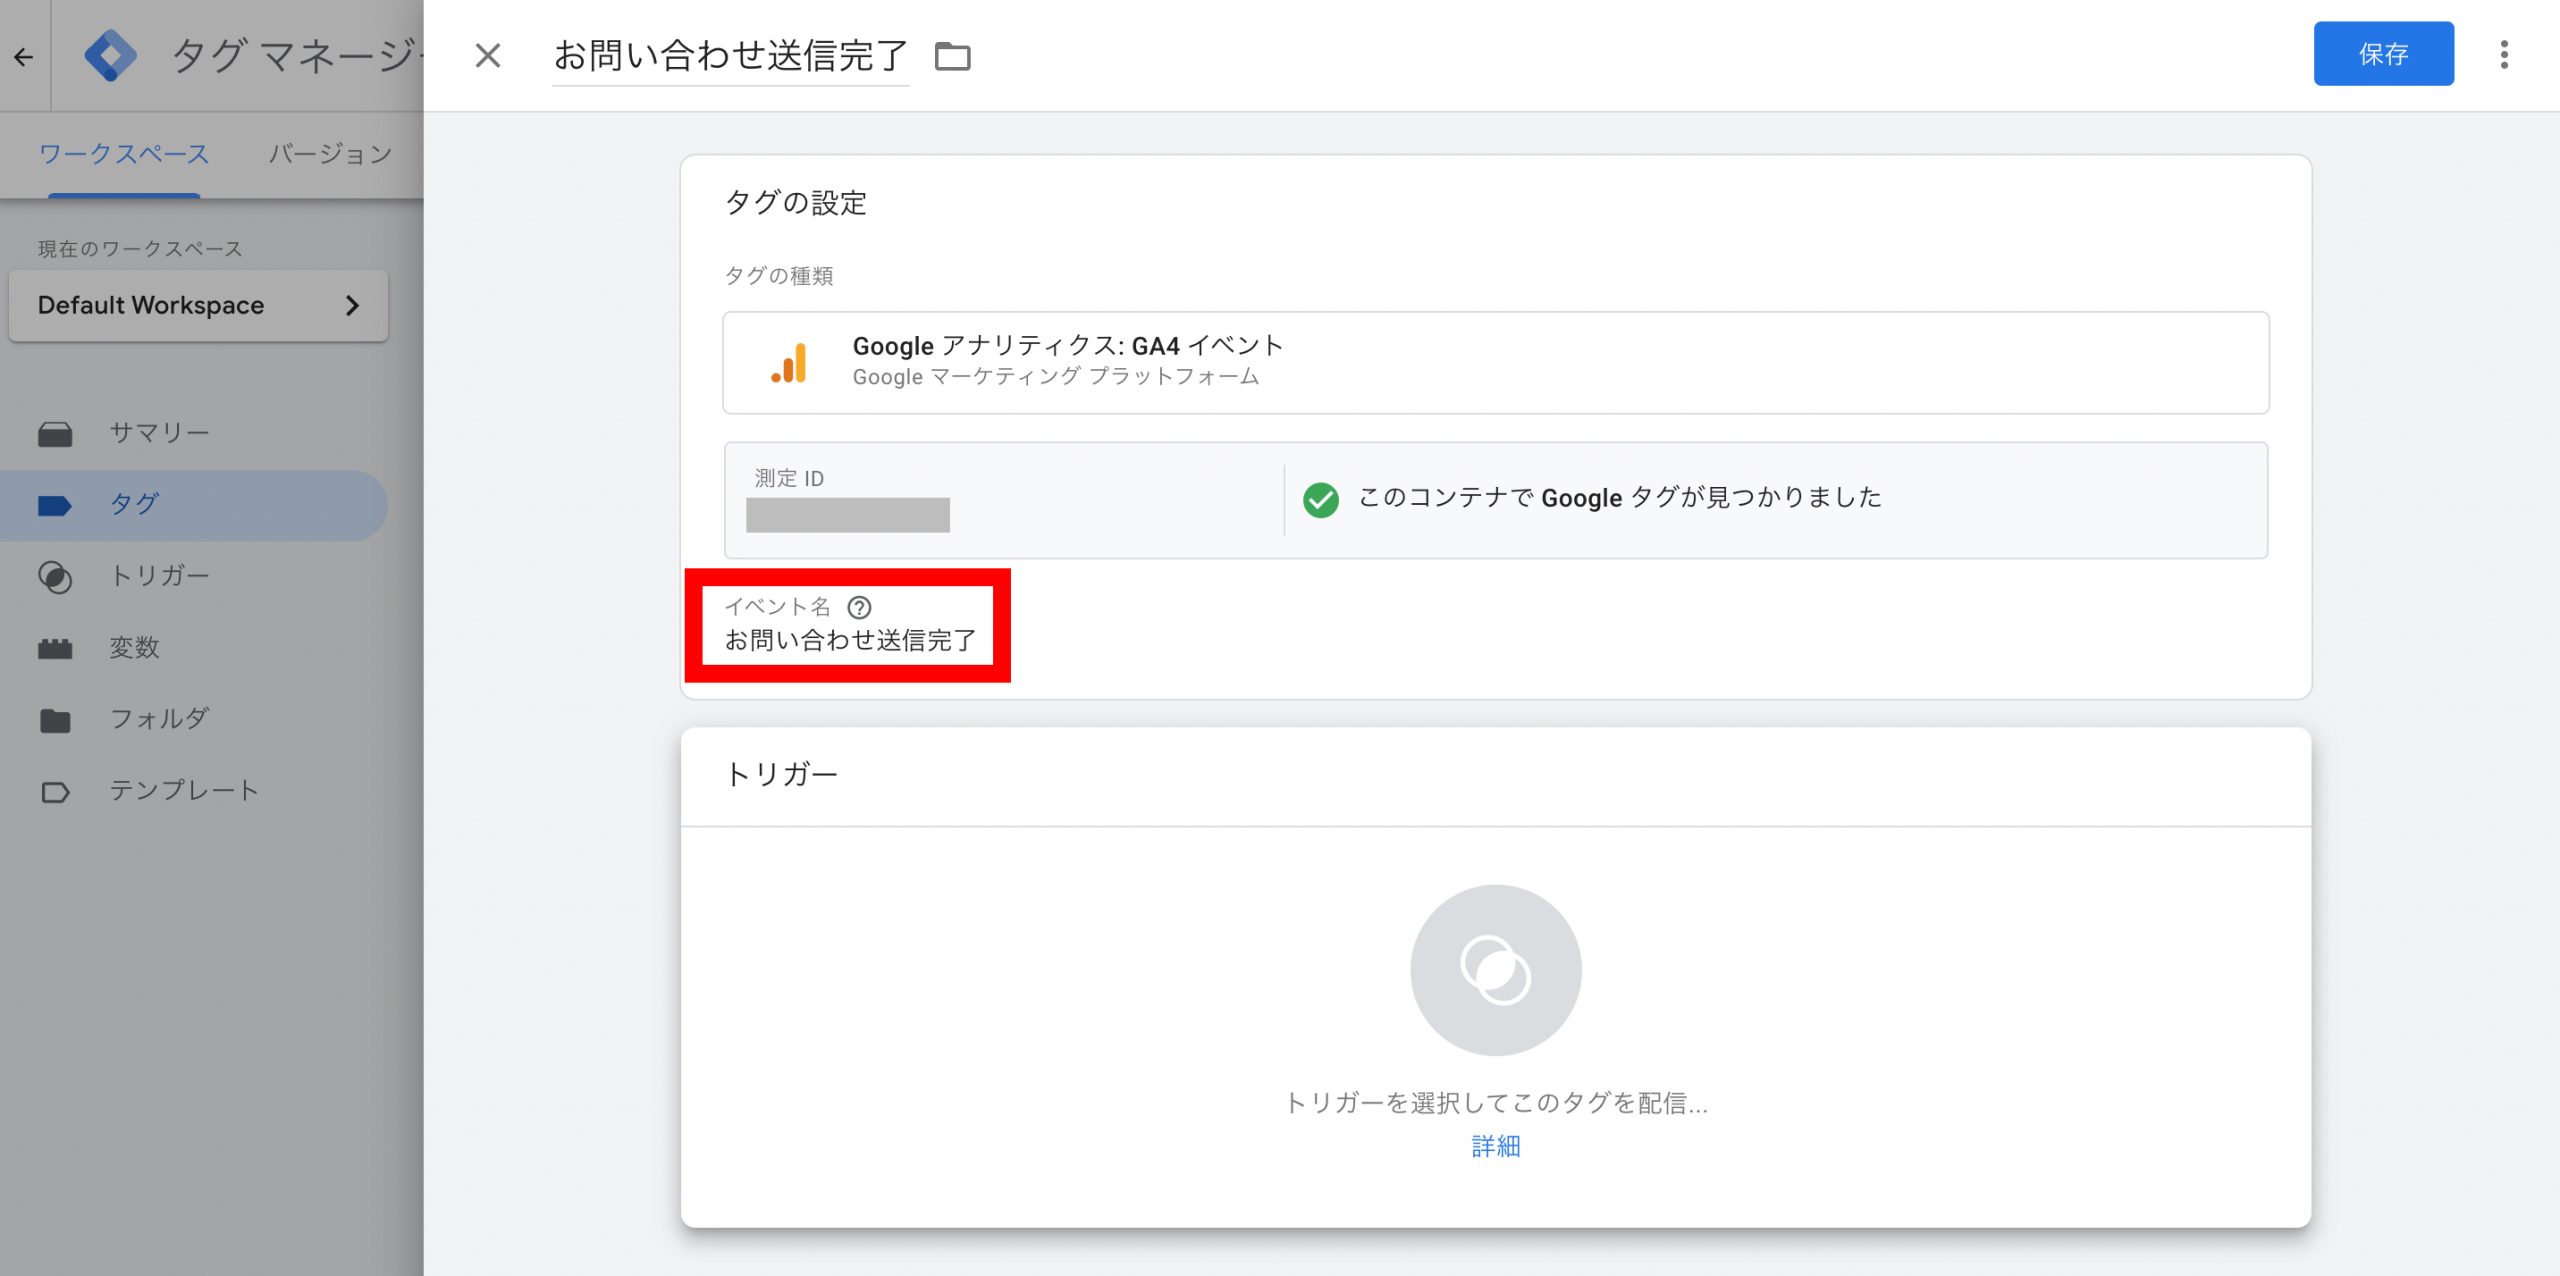2560x1276 pixels.
Task: Select the GA4 イベント tag type box
Action: point(1496,363)
